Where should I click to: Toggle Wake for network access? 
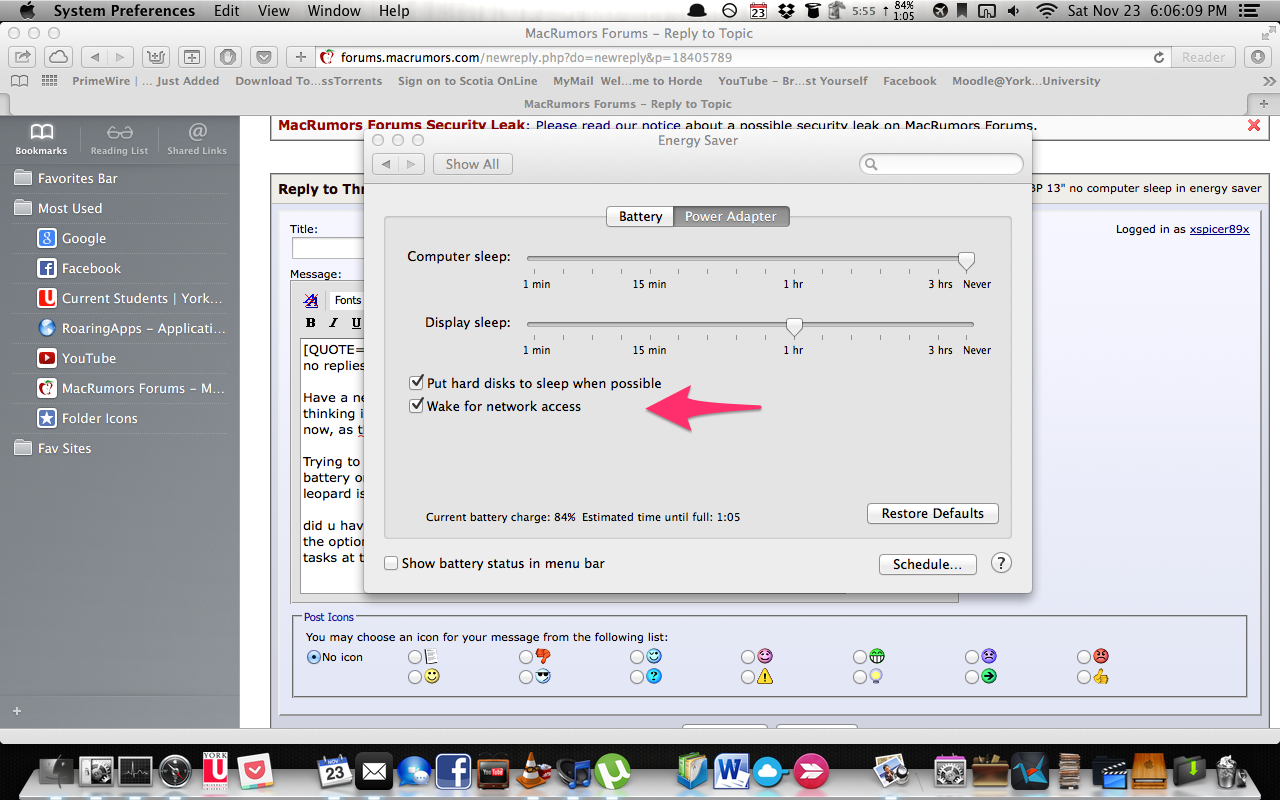(x=417, y=406)
